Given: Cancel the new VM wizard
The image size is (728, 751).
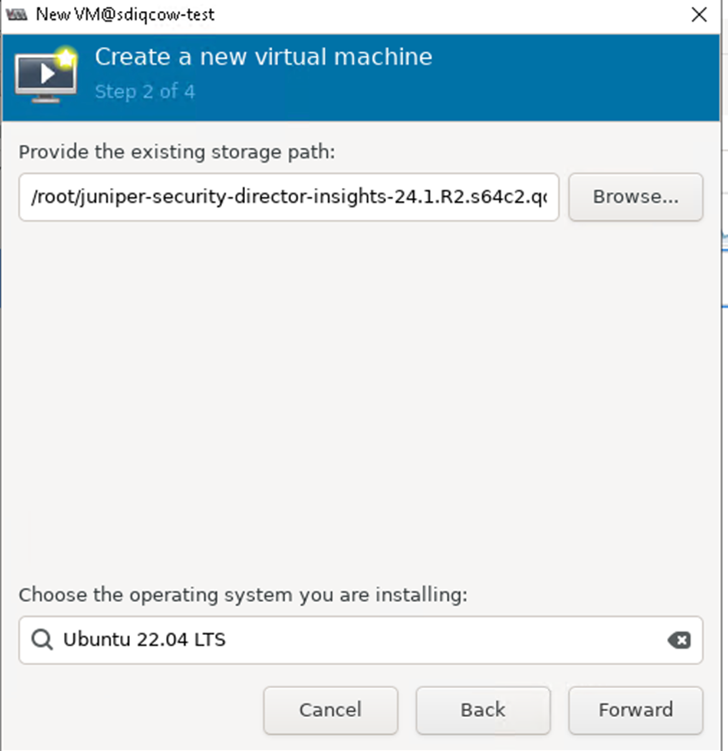Looking at the screenshot, I should [x=330, y=710].
